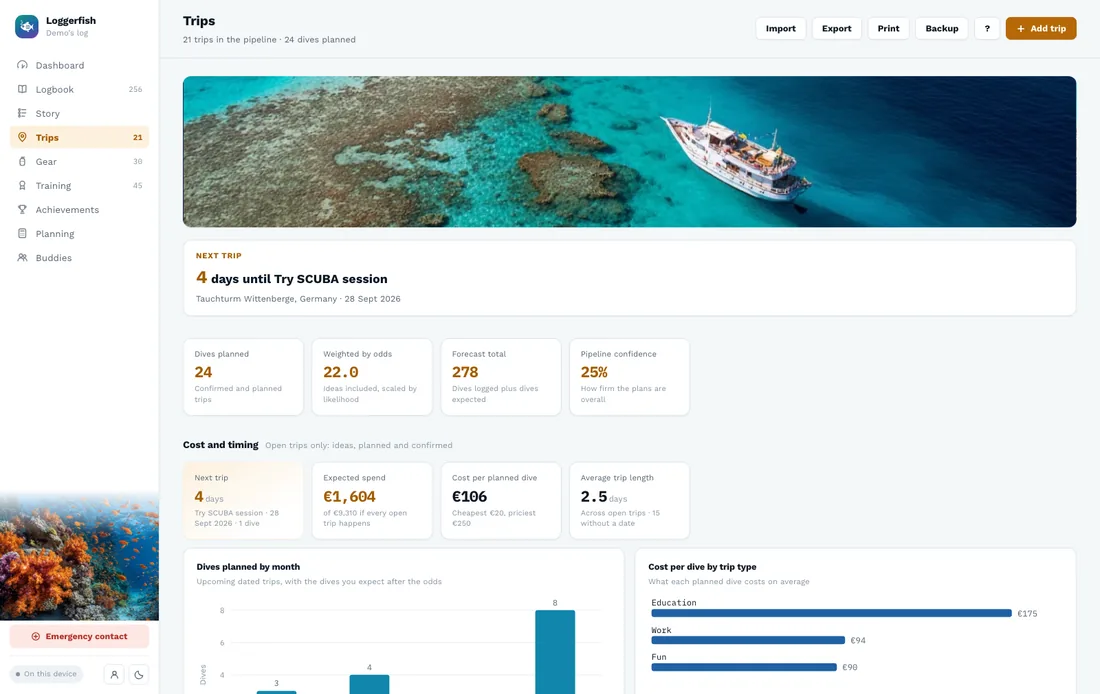Click the 'On this device' status pill

tap(46, 674)
